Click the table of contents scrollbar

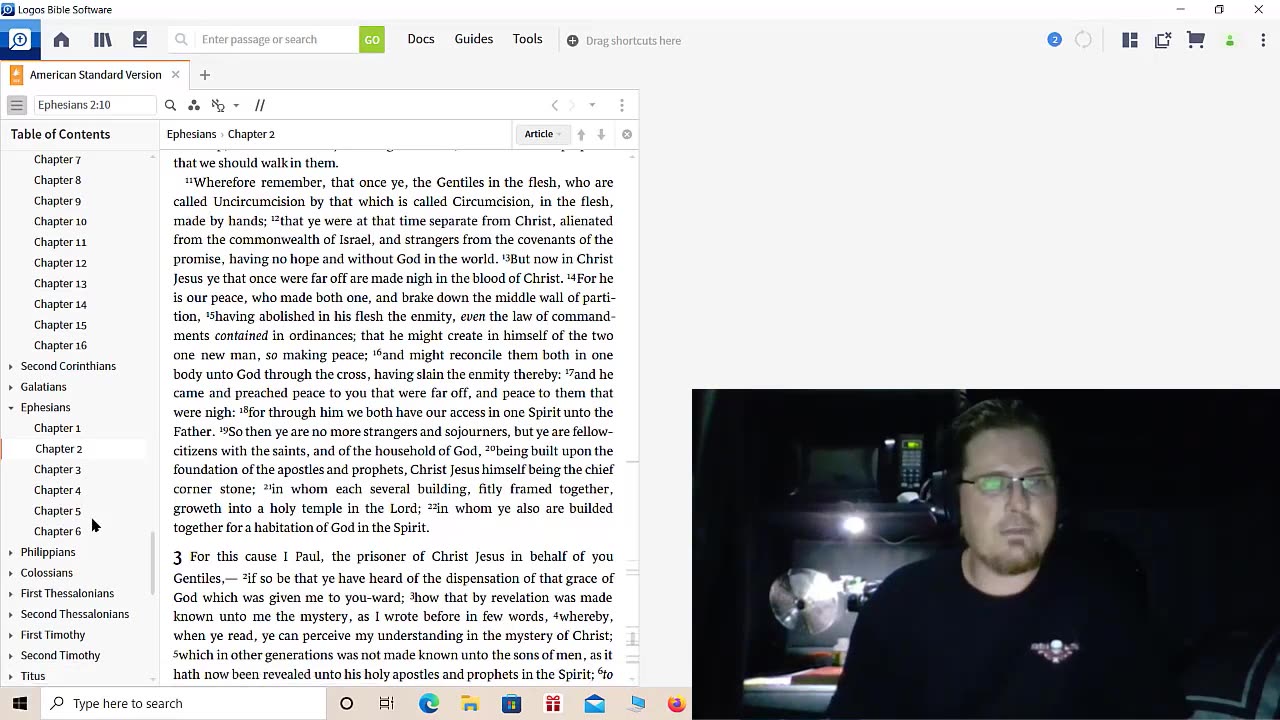point(153,562)
